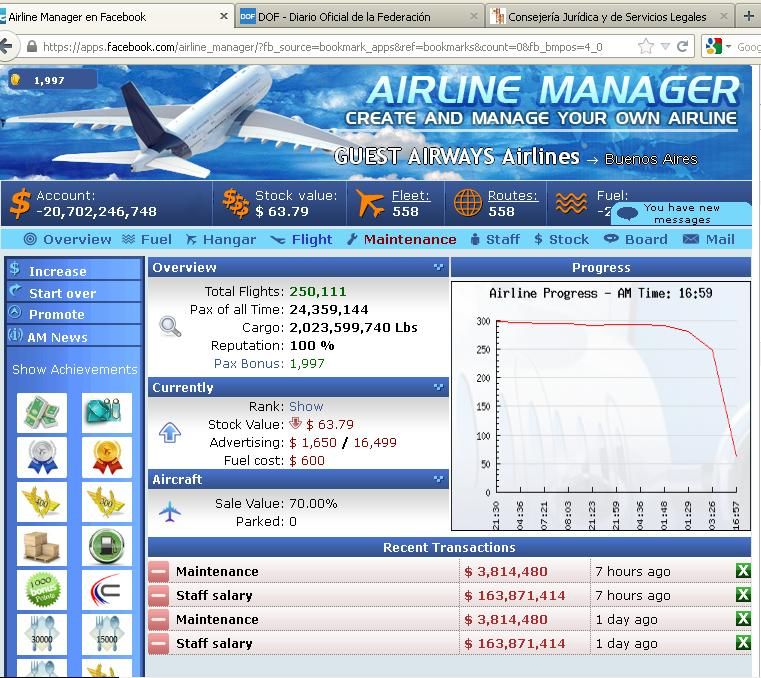Collapse the Maintenance 1 day ago minus button
Viewport: 761px width, 678px height.
pos(158,620)
